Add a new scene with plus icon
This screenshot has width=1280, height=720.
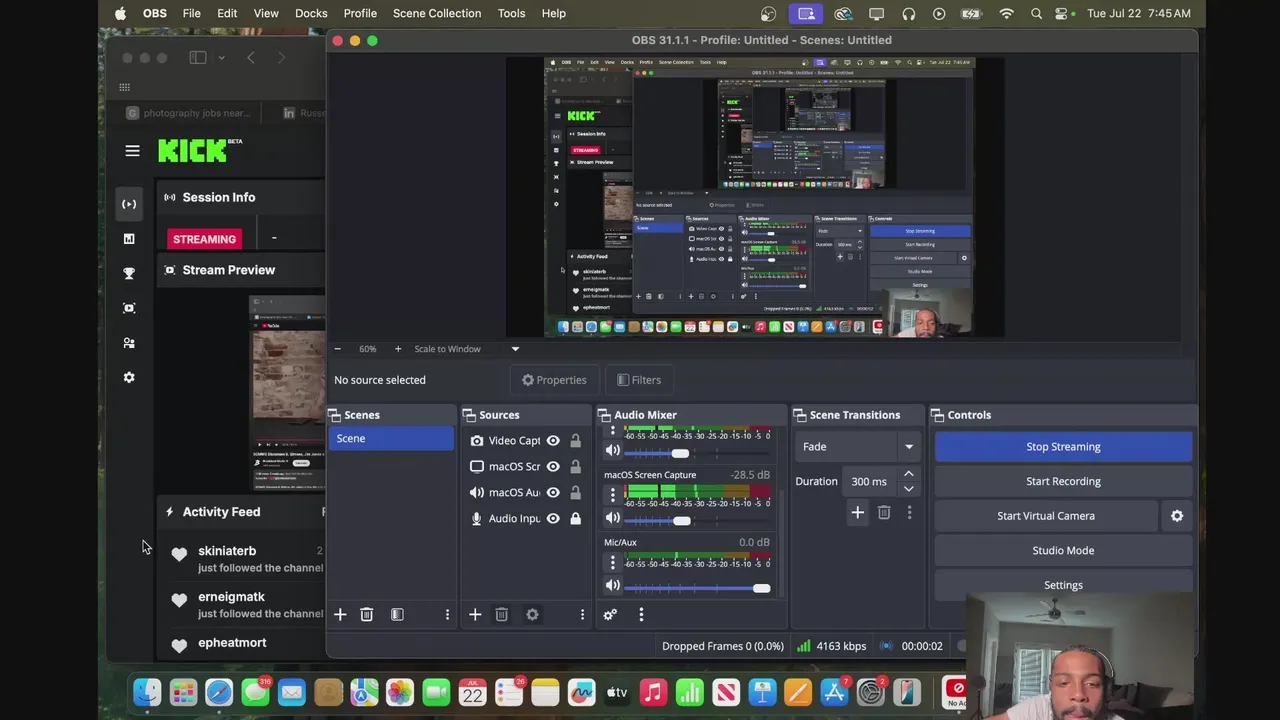(340, 614)
